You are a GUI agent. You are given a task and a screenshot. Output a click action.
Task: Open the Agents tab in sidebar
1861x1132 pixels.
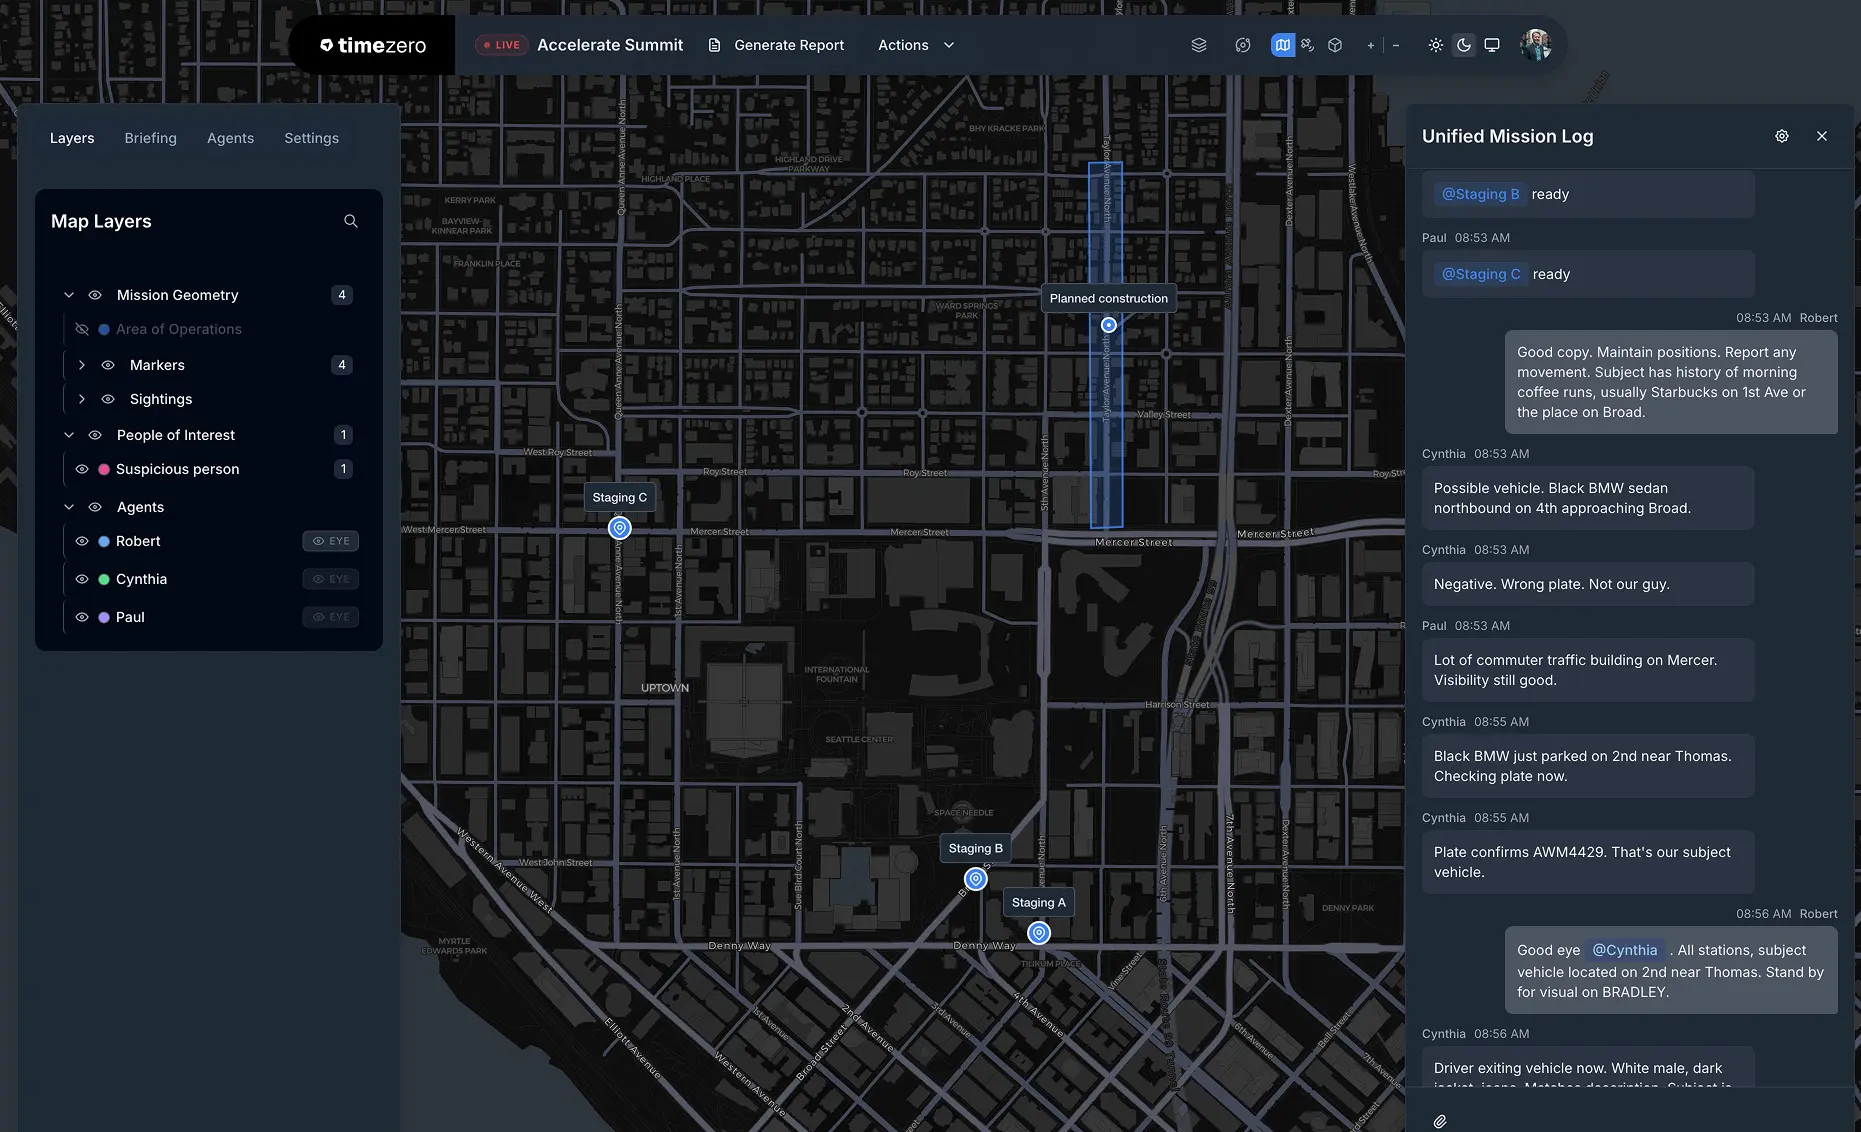coord(230,138)
